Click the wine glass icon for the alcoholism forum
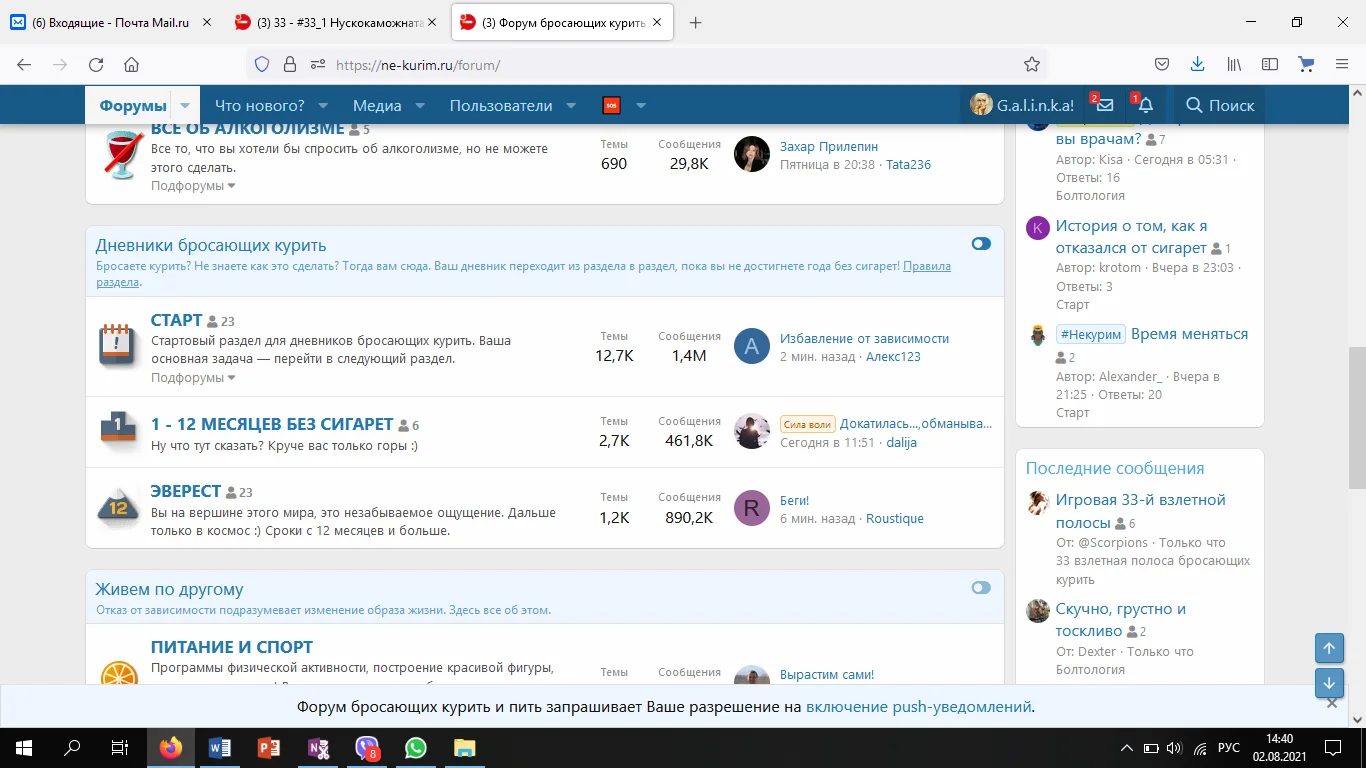Viewport: 1366px width, 768px height. (125, 155)
